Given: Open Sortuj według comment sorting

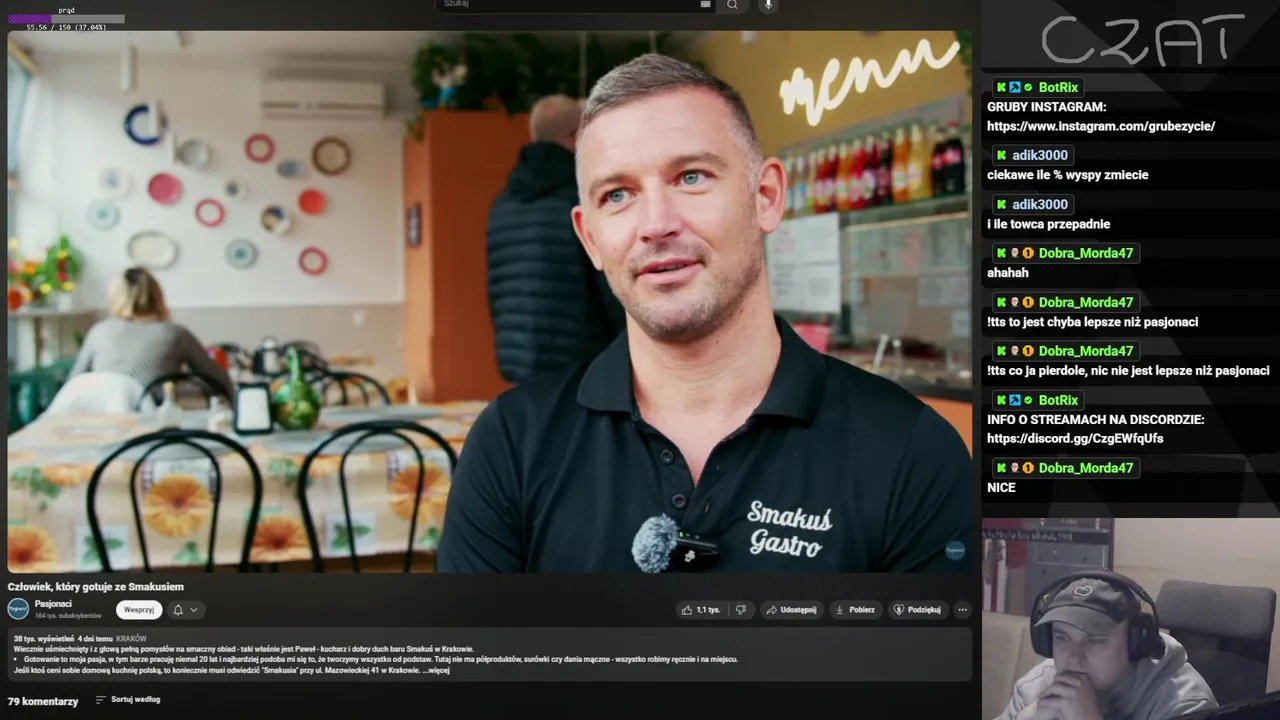Looking at the screenshot, I should pos(128,700).
